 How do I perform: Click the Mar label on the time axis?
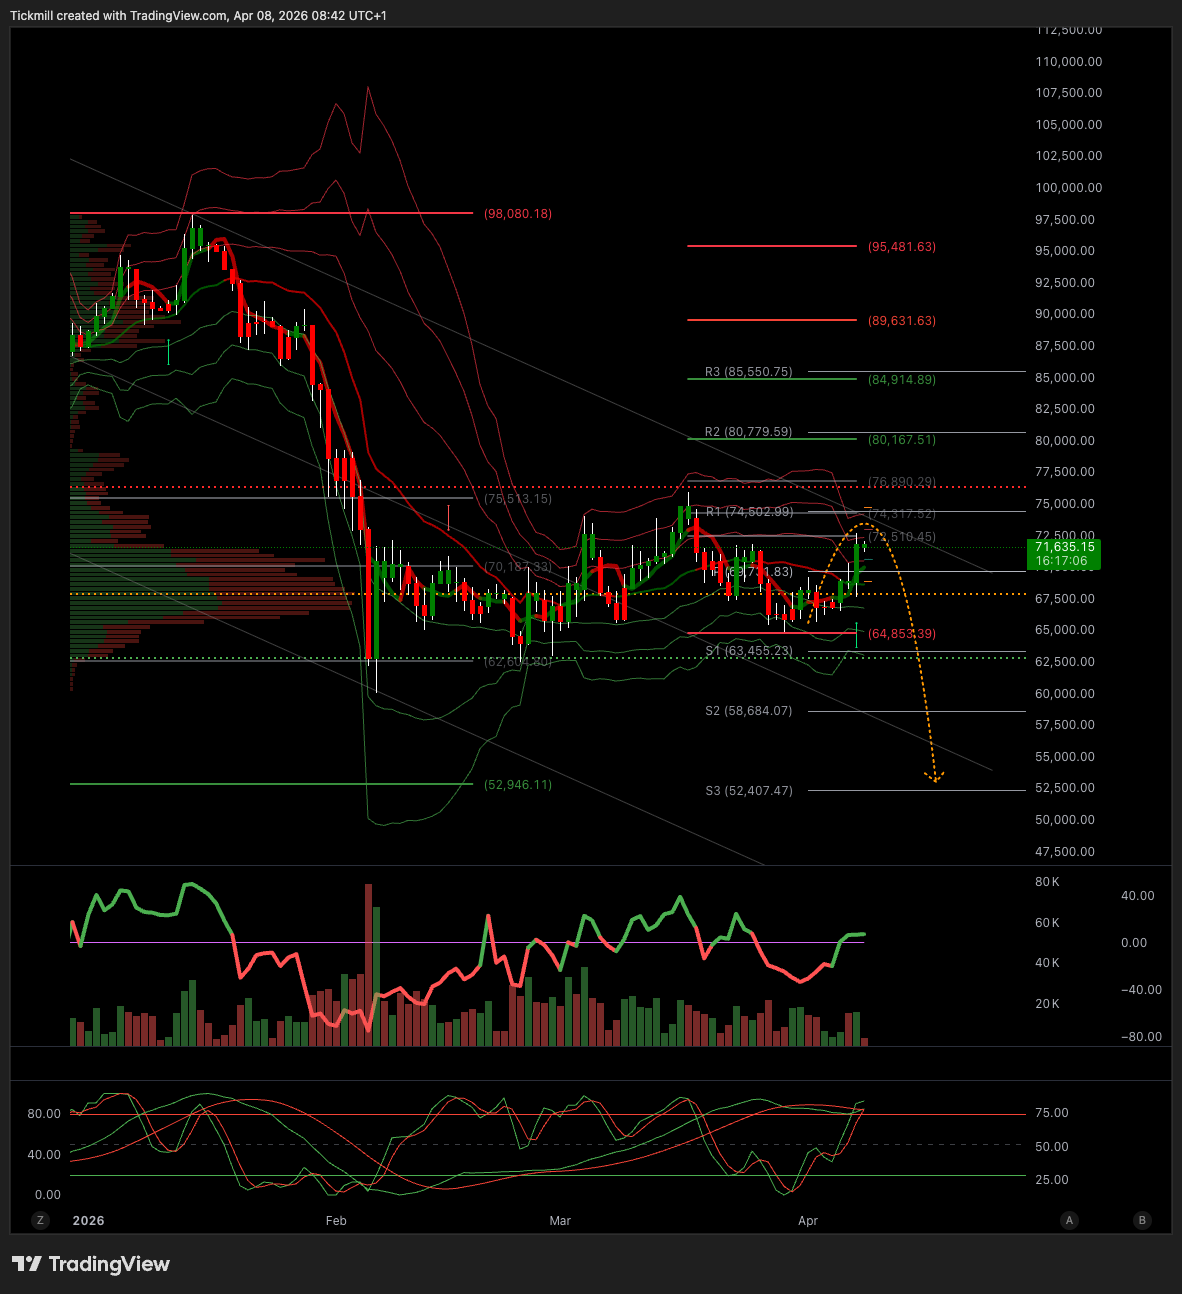560,1221
